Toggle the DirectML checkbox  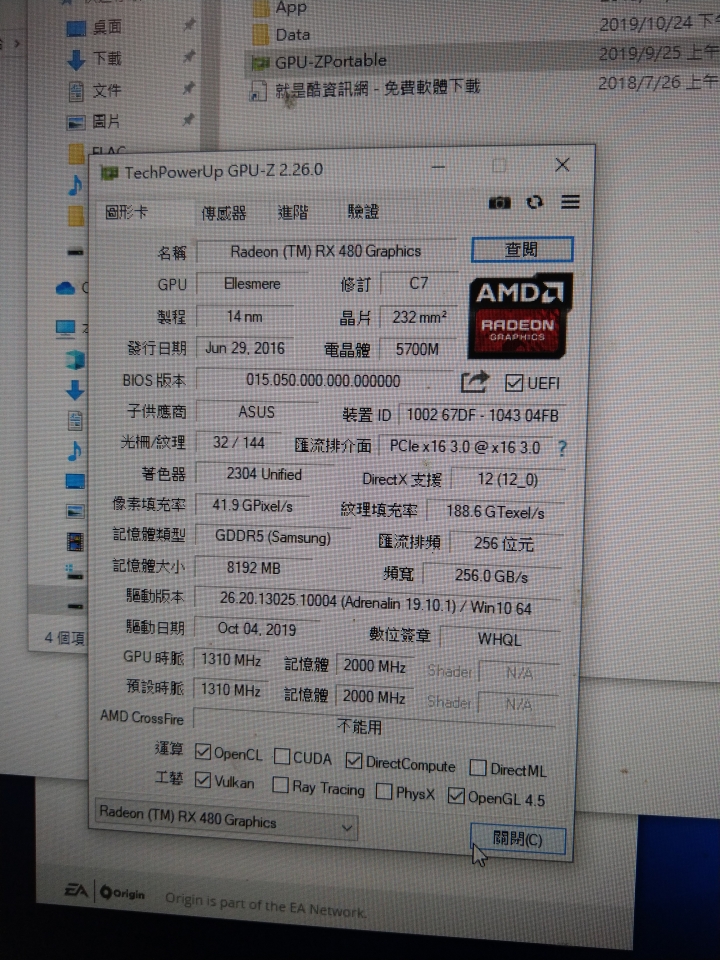click(x=478, y=767)
